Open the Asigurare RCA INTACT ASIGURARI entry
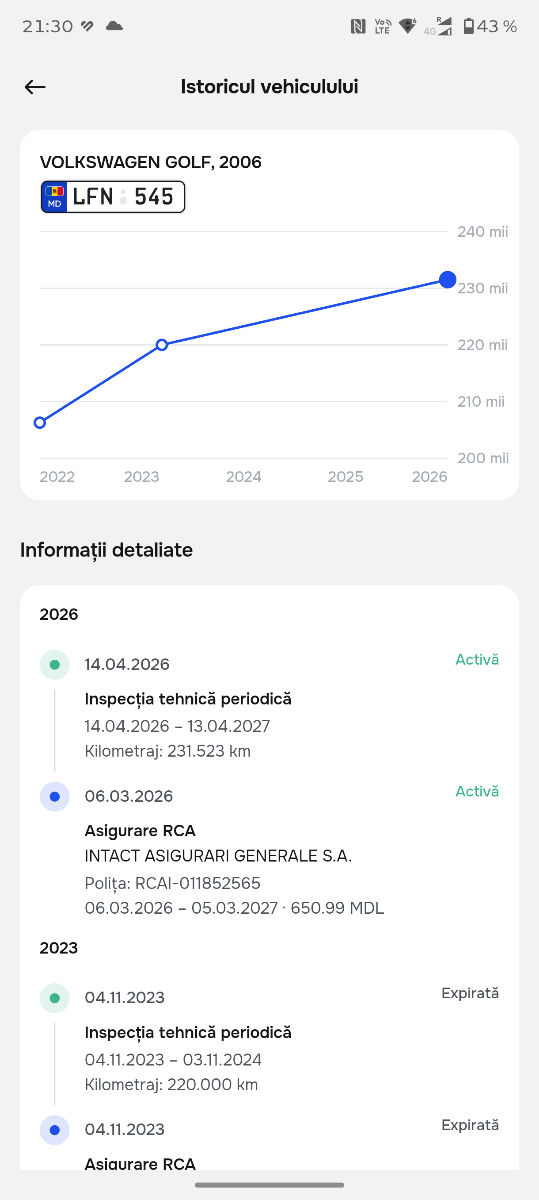 [269, 851]
